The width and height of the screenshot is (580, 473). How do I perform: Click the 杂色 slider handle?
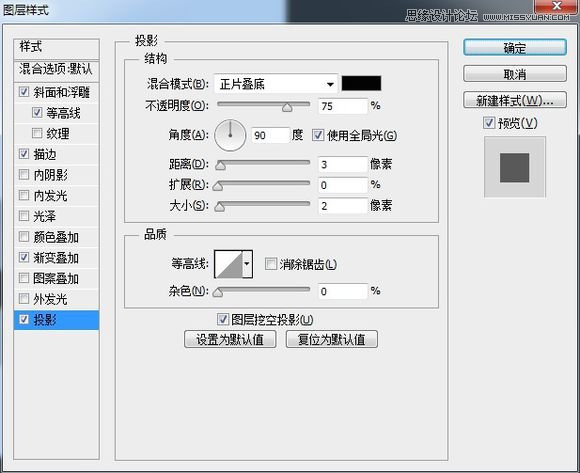[218, 293]
